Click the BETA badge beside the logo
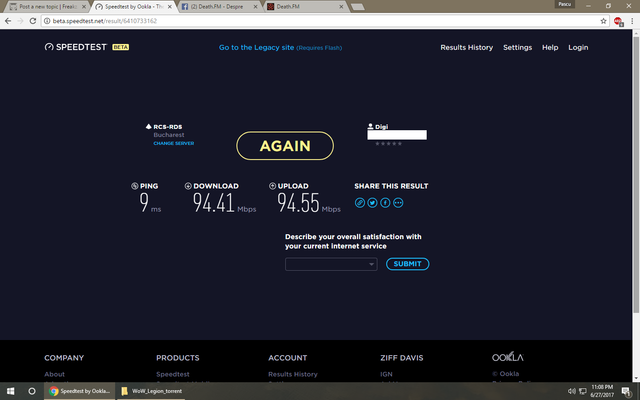The image size is (640, 400). point(120,47)
